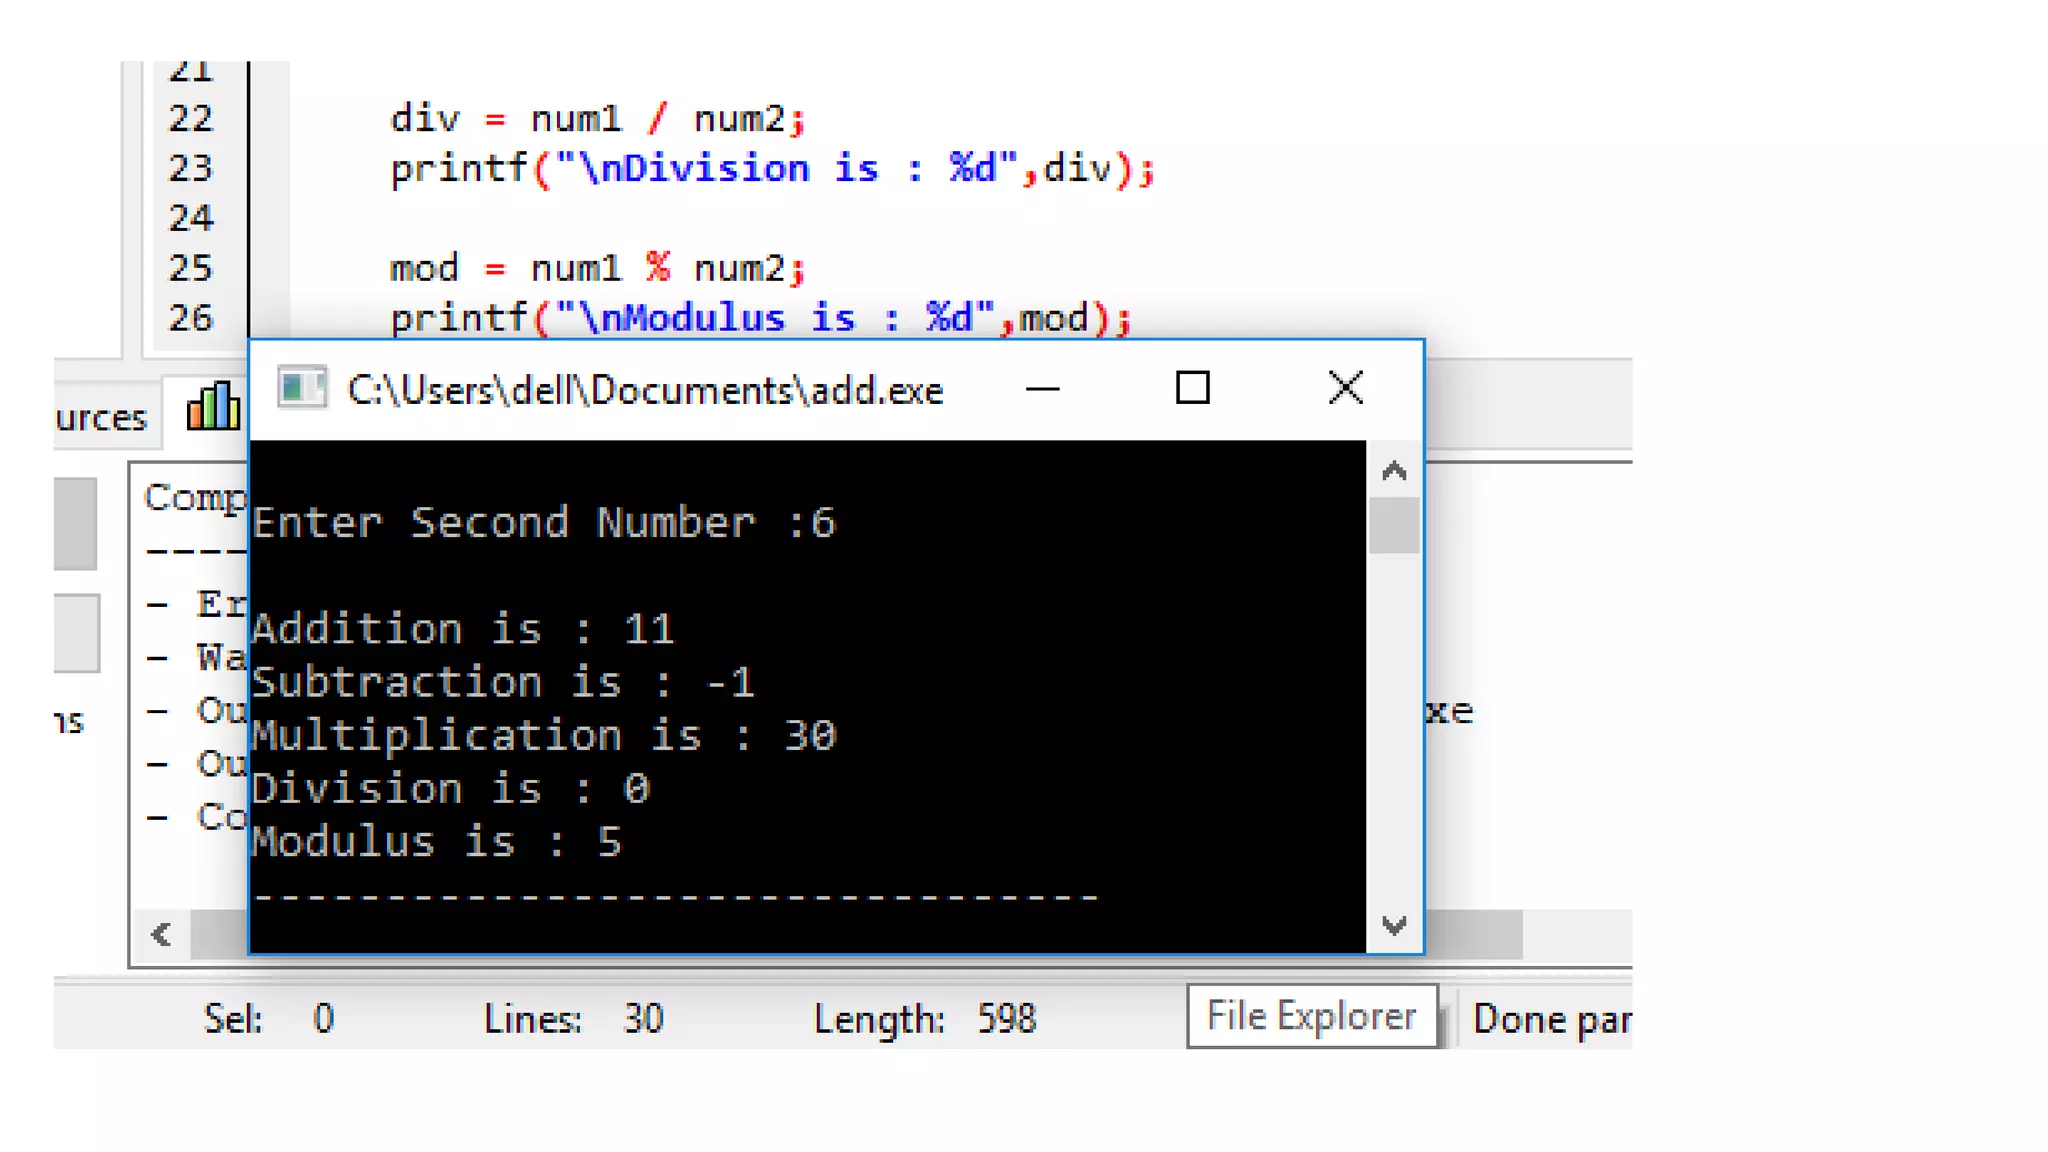The image size is (2048, 1152).
Task: Click the console title text C:\Users\dell\Documents\add.exe
Action: coord(645,390)
